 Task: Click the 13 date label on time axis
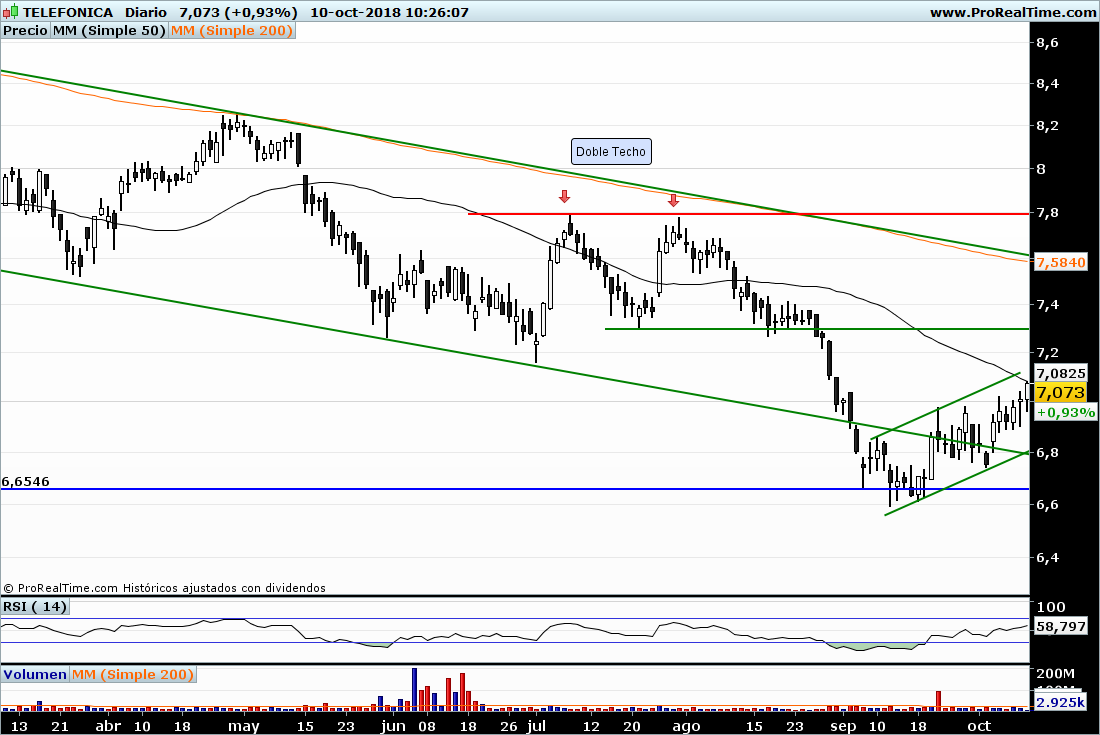pyautogui.click(x=19, y=726)
